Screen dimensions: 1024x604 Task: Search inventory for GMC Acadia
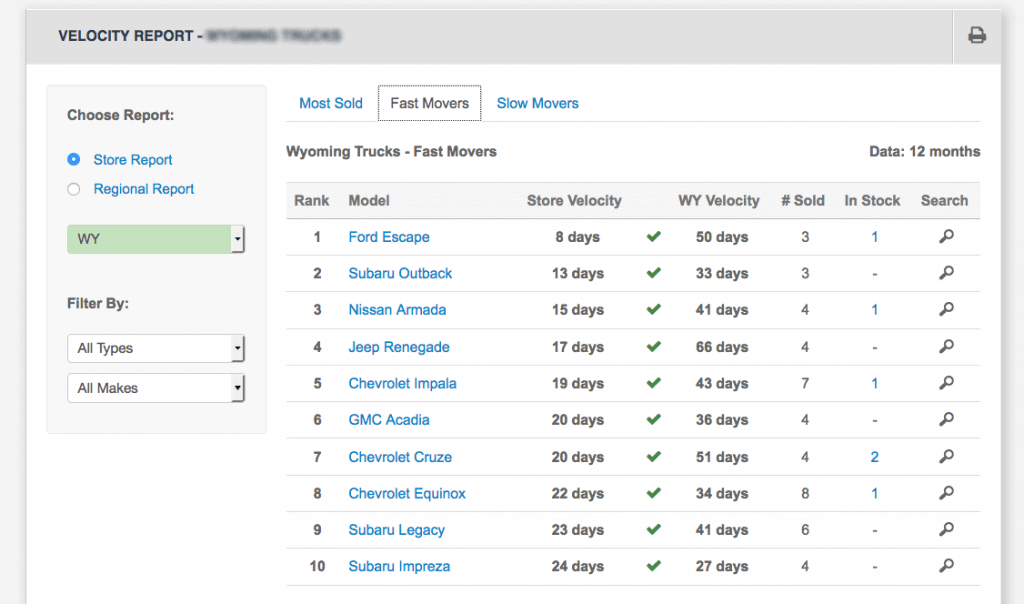946,420
